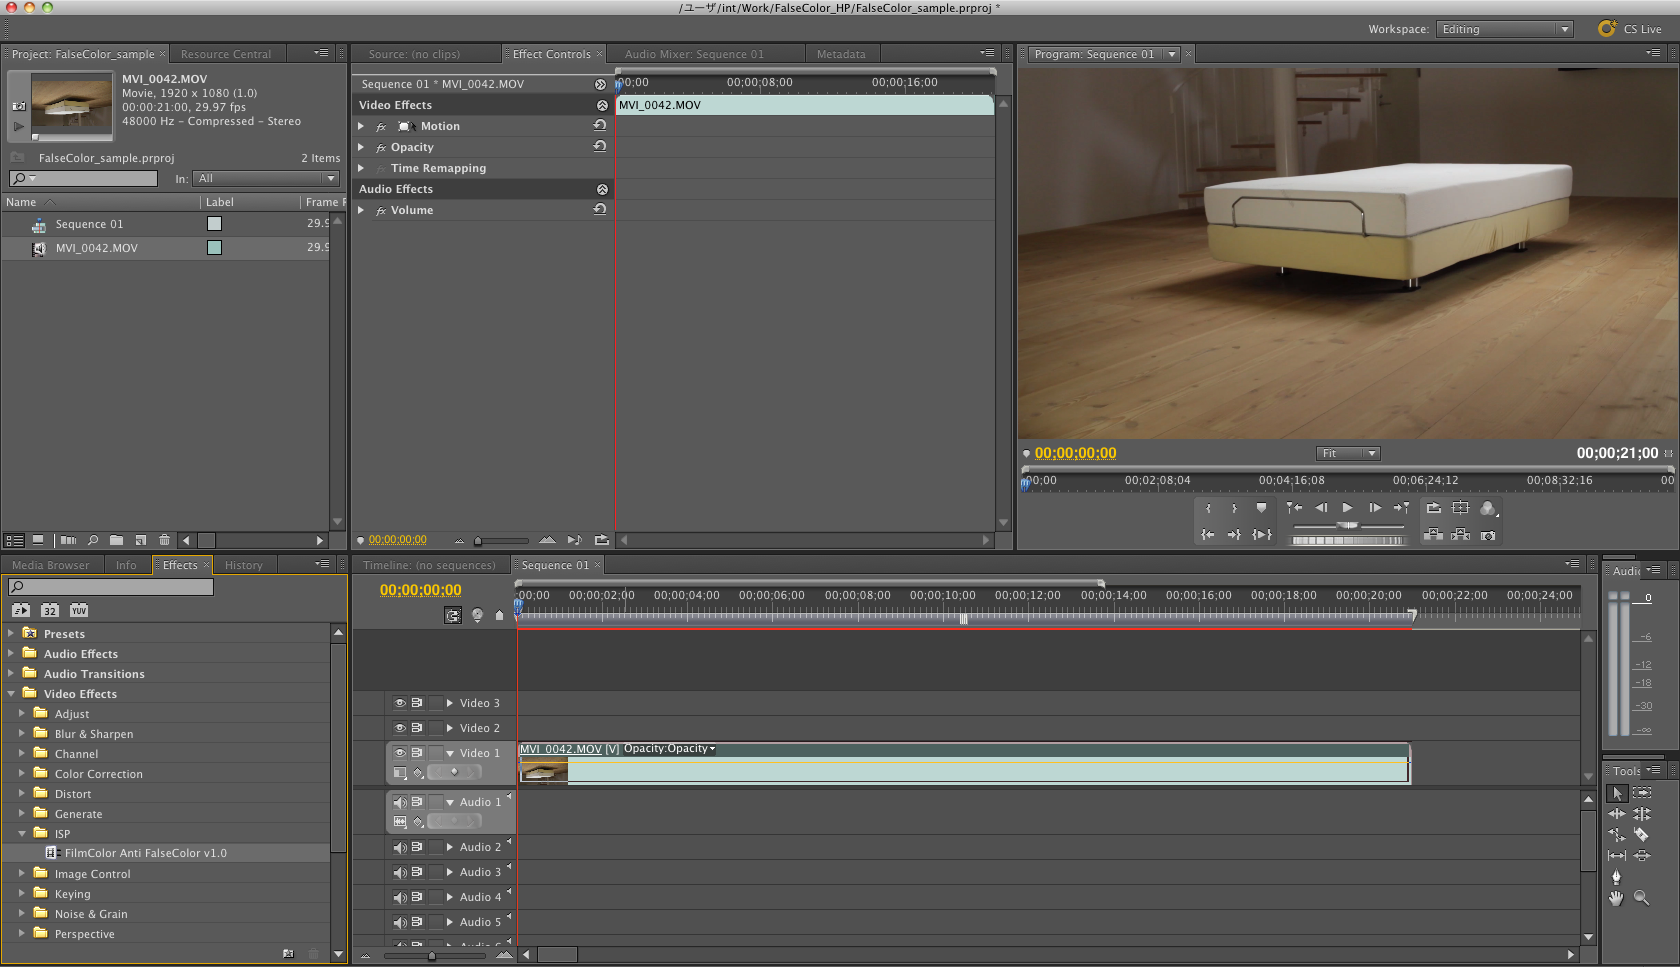This screenshot has width=1680, height=967.
Task: Expand Opacity effect properties
Action: [362, 147]
